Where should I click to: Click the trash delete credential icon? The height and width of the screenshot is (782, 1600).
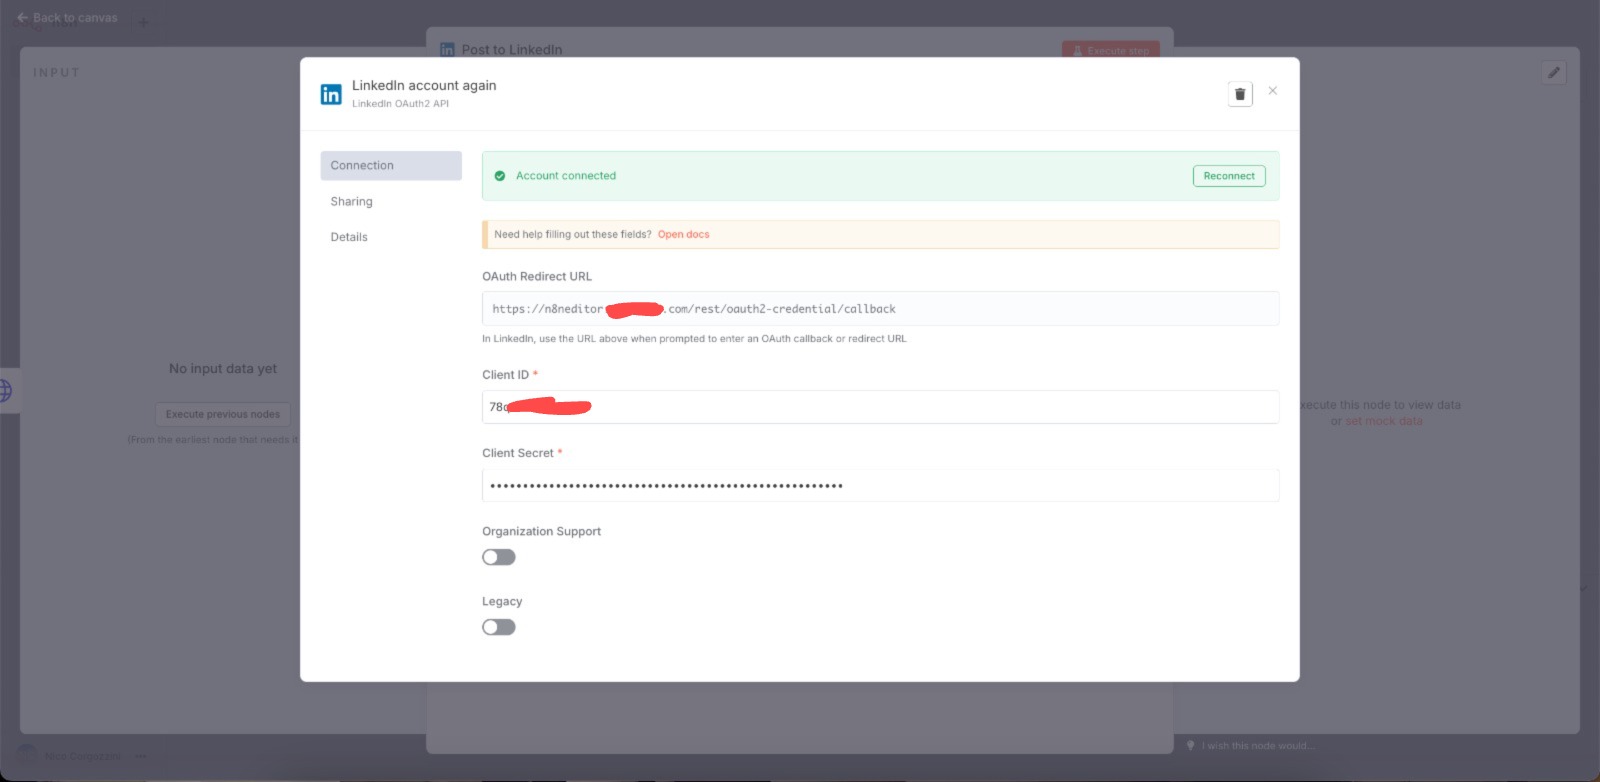click(x=1240, y=94)
